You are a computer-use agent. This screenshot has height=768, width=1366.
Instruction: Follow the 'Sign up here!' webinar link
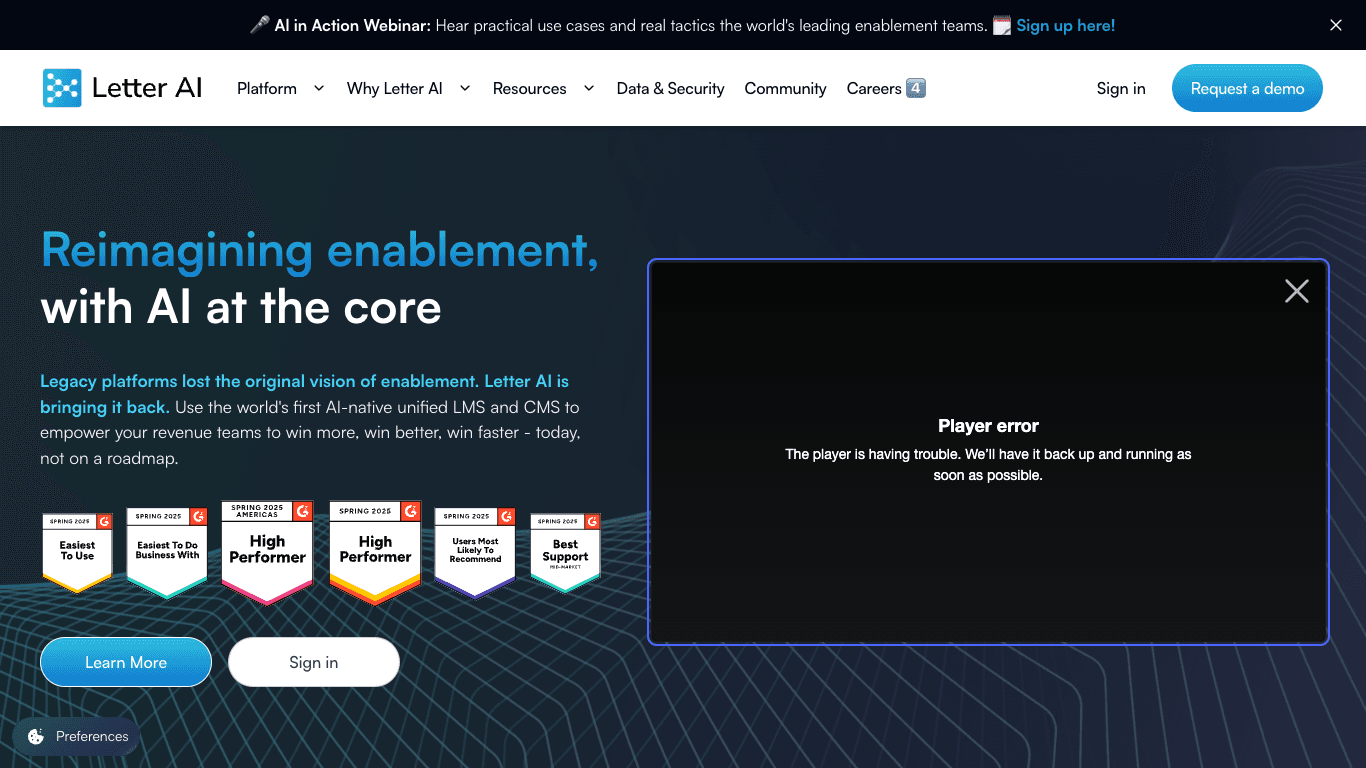(1066, 25)
